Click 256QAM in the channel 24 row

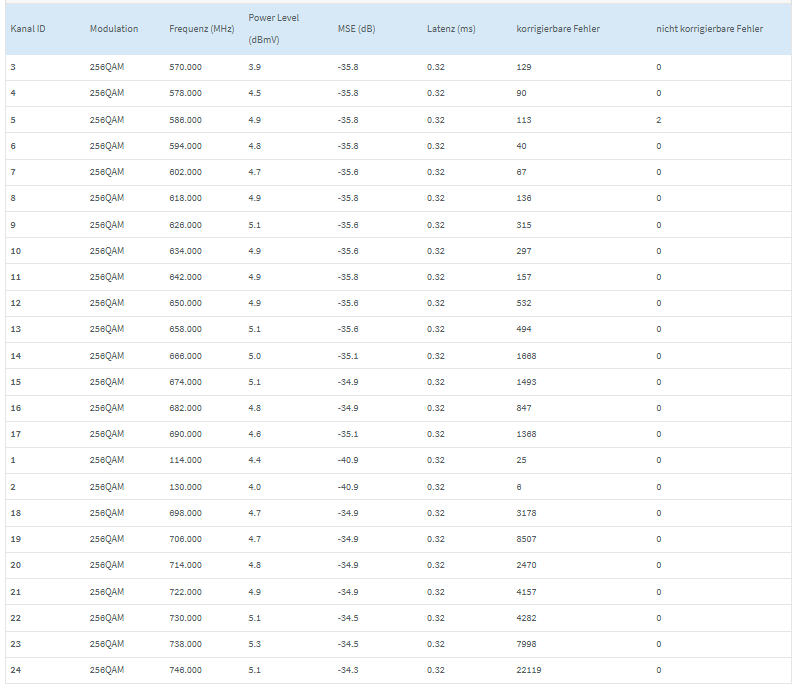[107, 670]
